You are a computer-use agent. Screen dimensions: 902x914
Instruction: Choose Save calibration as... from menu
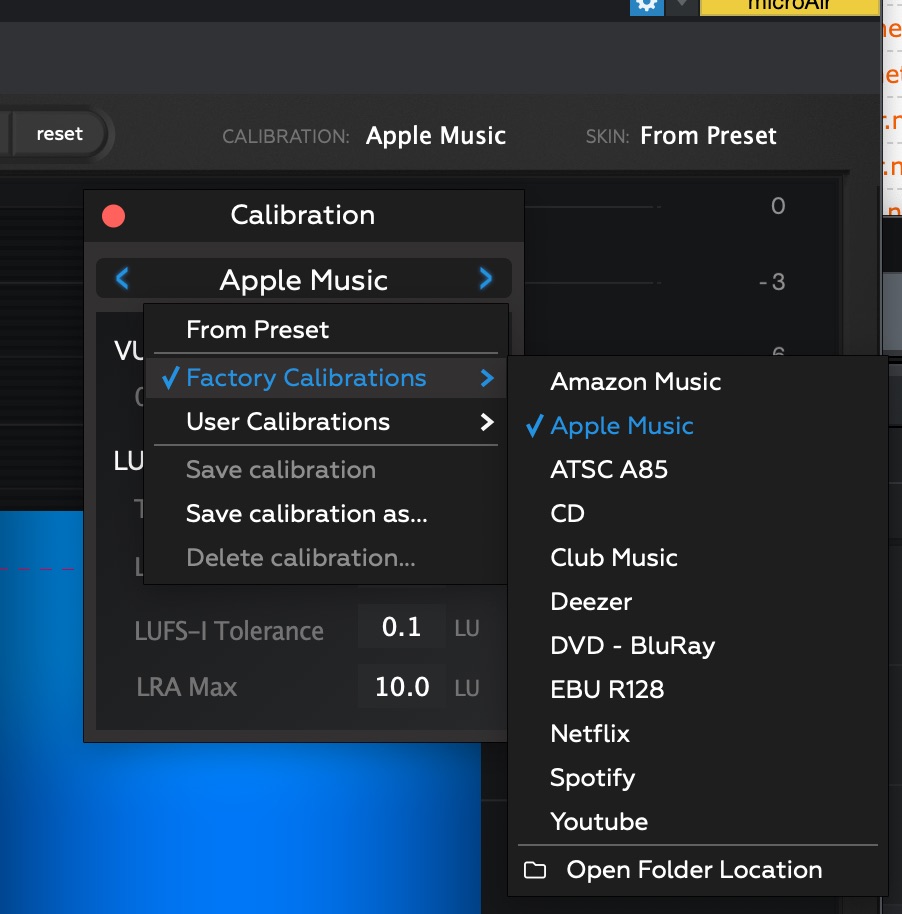pyautogui.click(x=307, y=514)
